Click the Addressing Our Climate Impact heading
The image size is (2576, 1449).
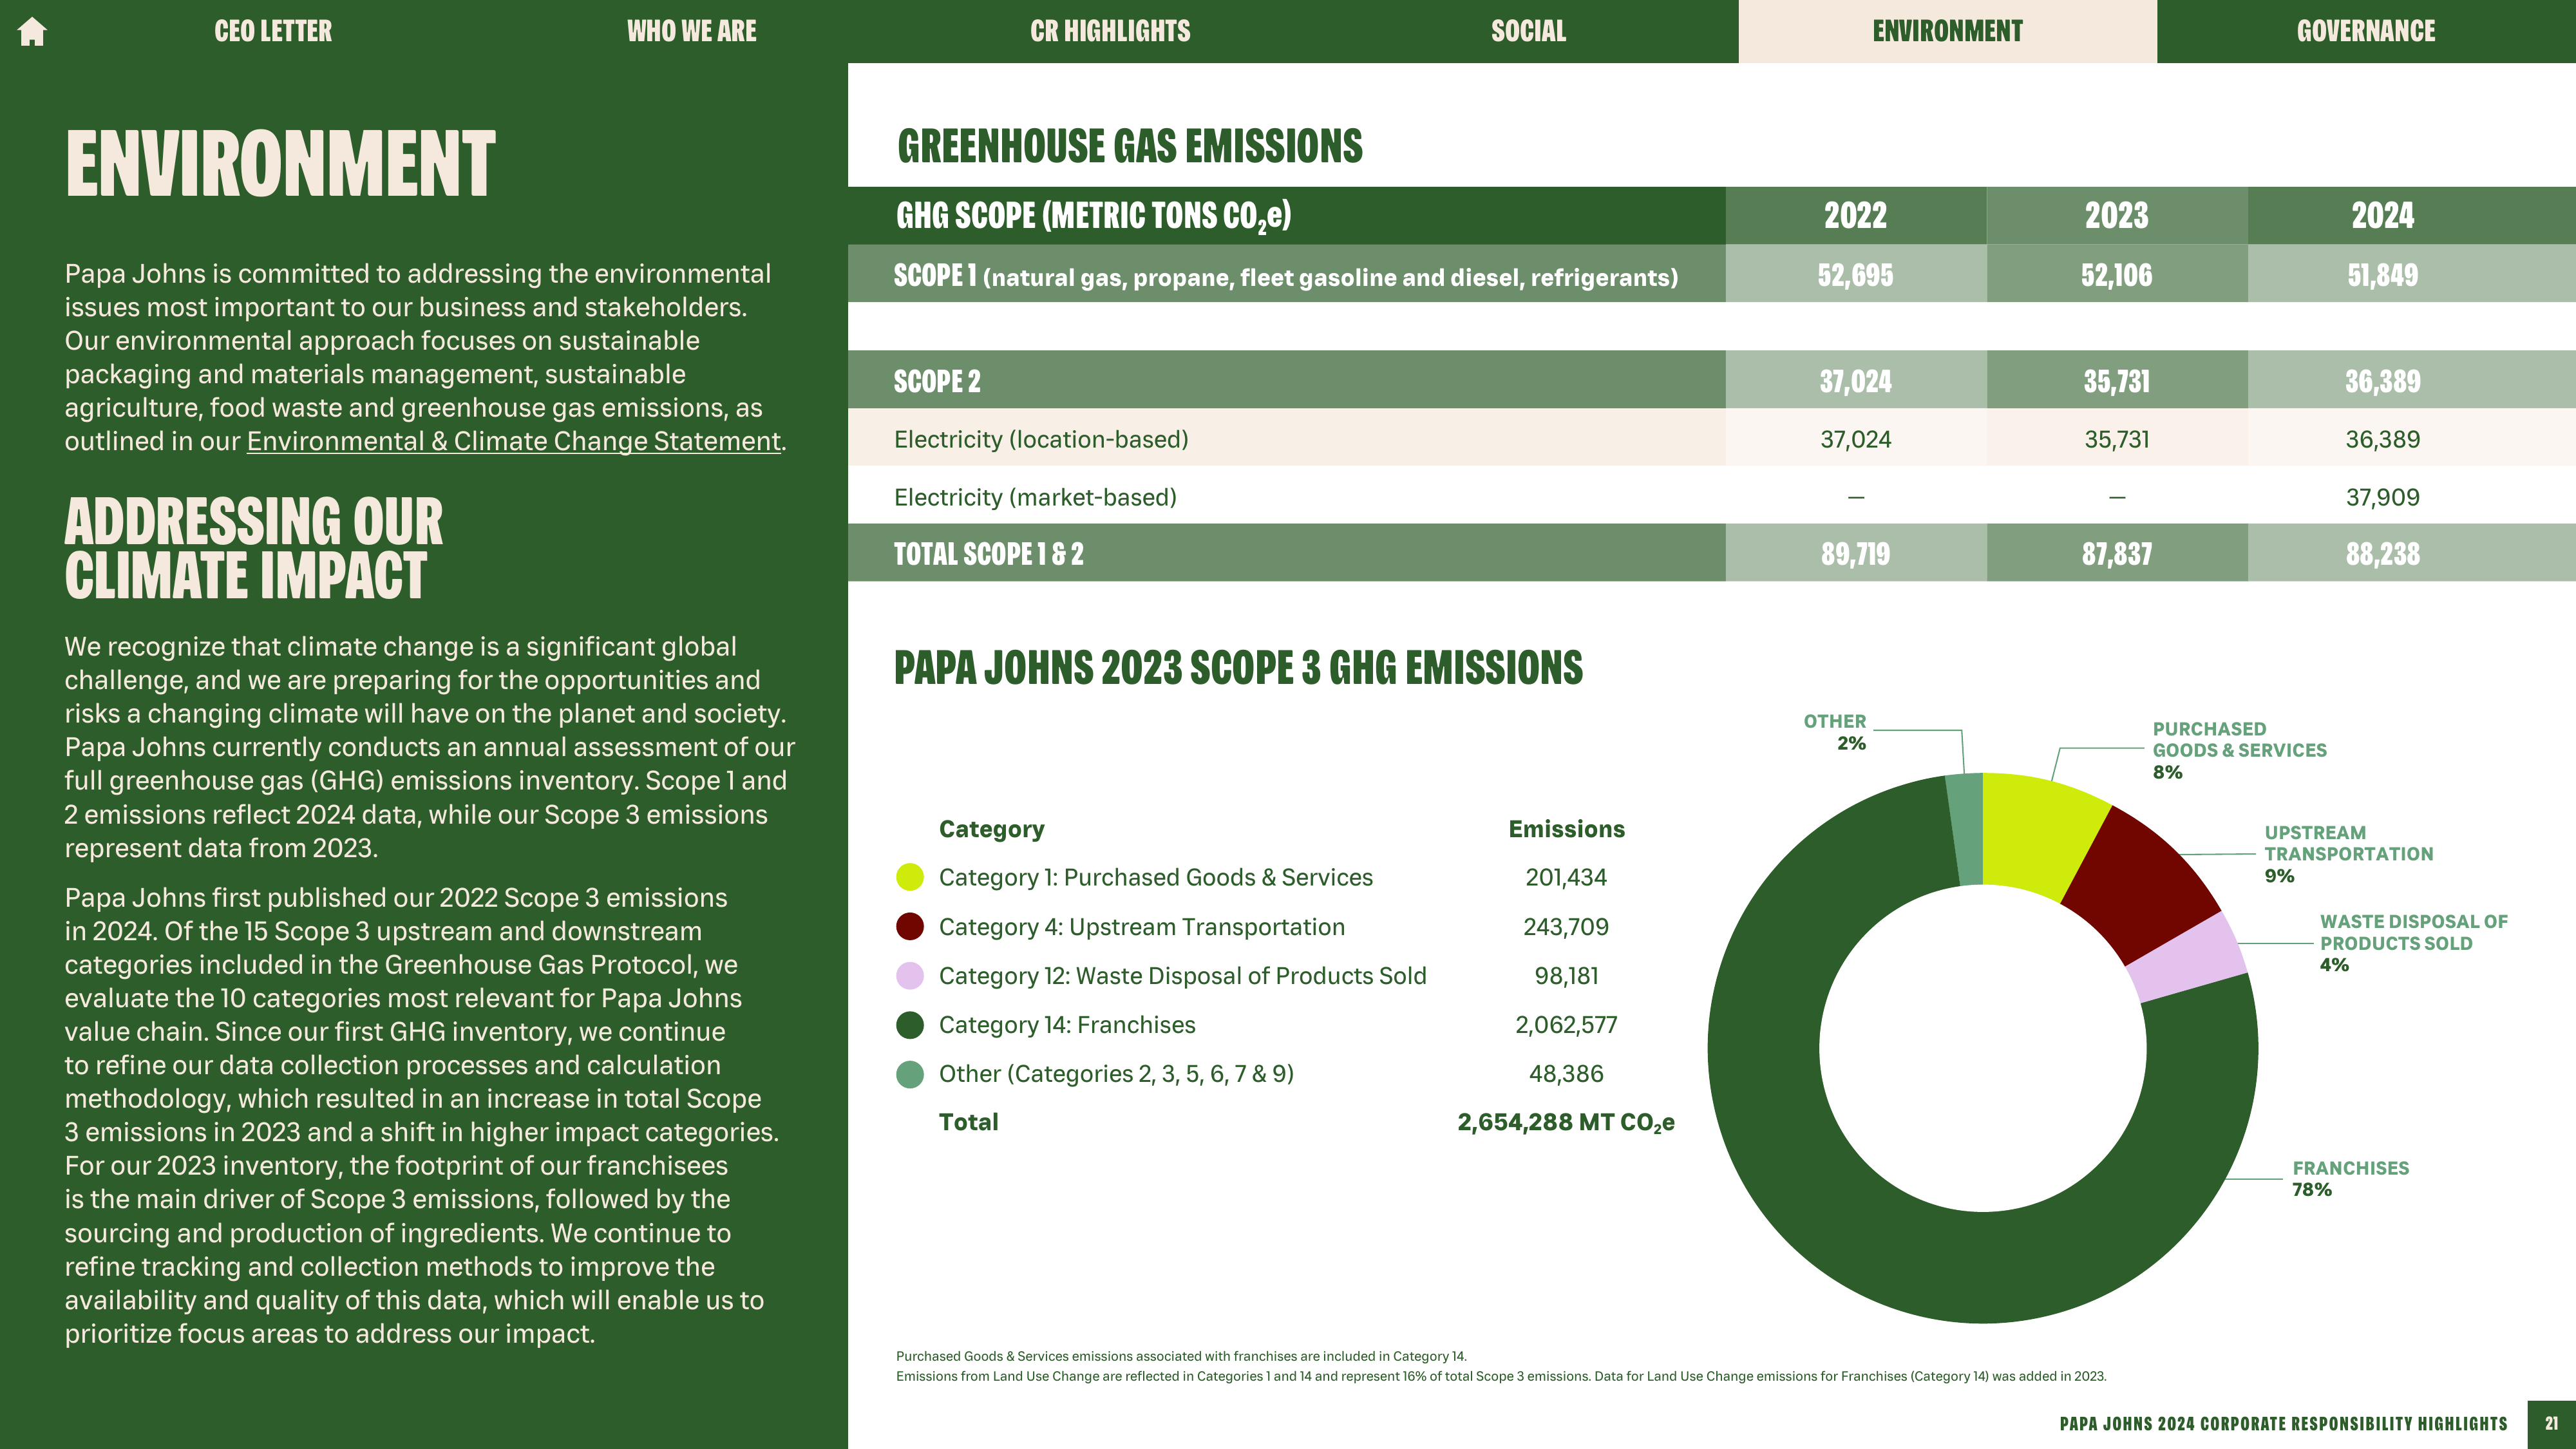coord(254,548)
